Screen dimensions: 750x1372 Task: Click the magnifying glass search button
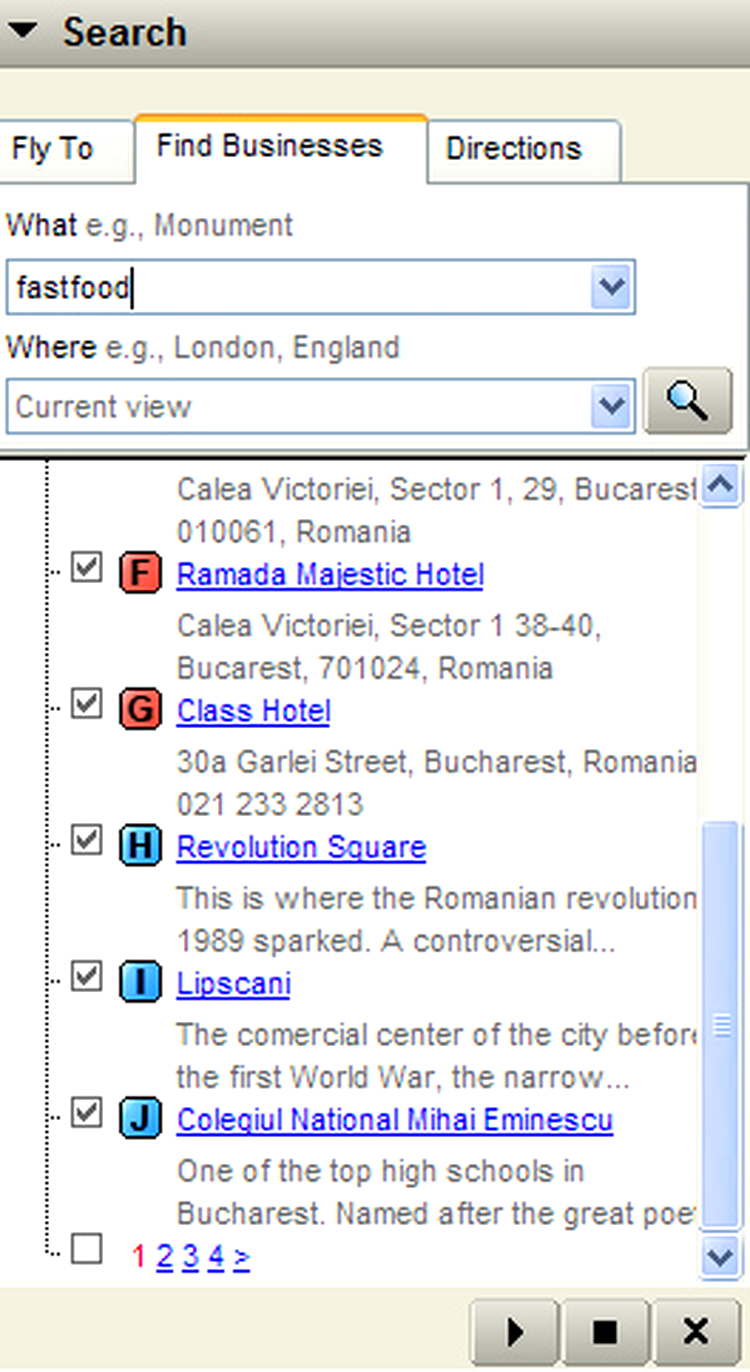point(688,401)
